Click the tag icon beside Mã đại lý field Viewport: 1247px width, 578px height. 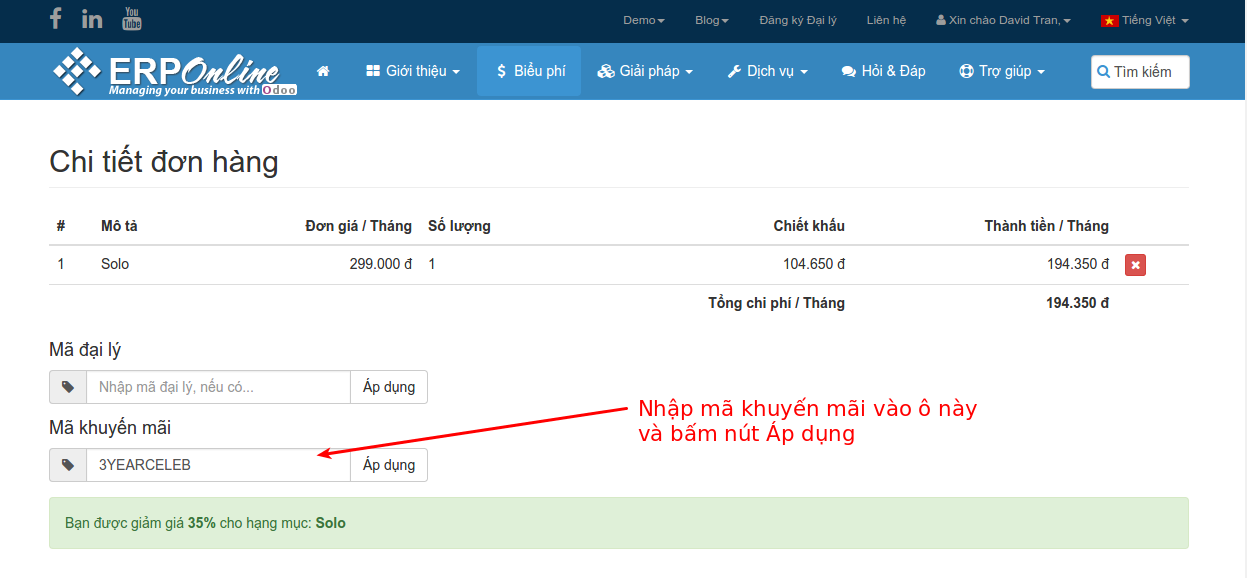click(68, 387)
